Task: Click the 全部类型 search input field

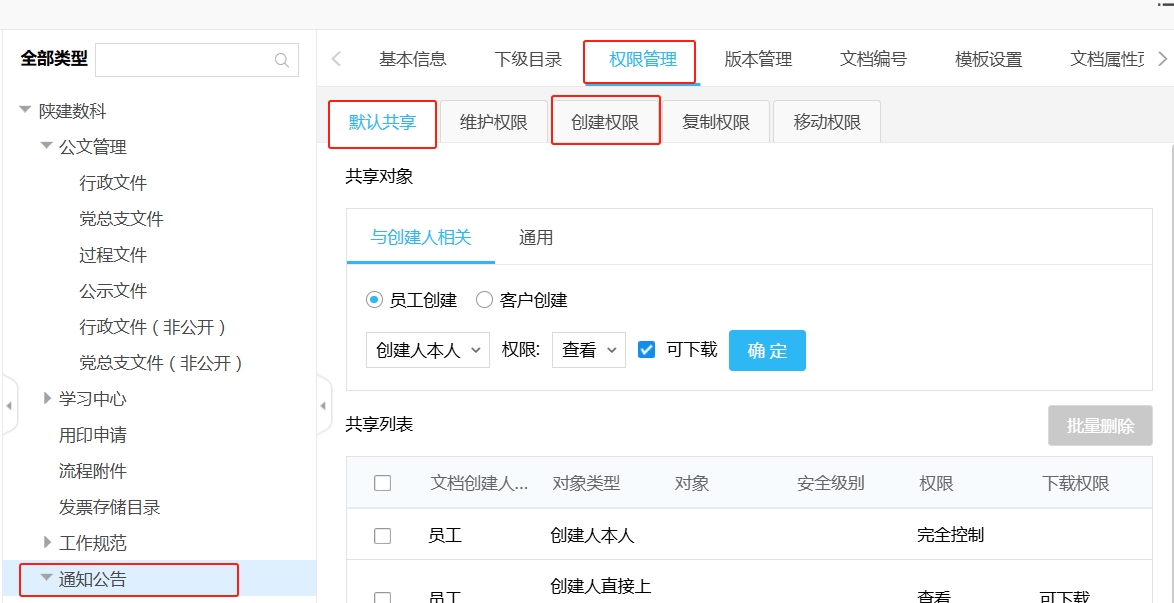Action: [x=186, y=60]
